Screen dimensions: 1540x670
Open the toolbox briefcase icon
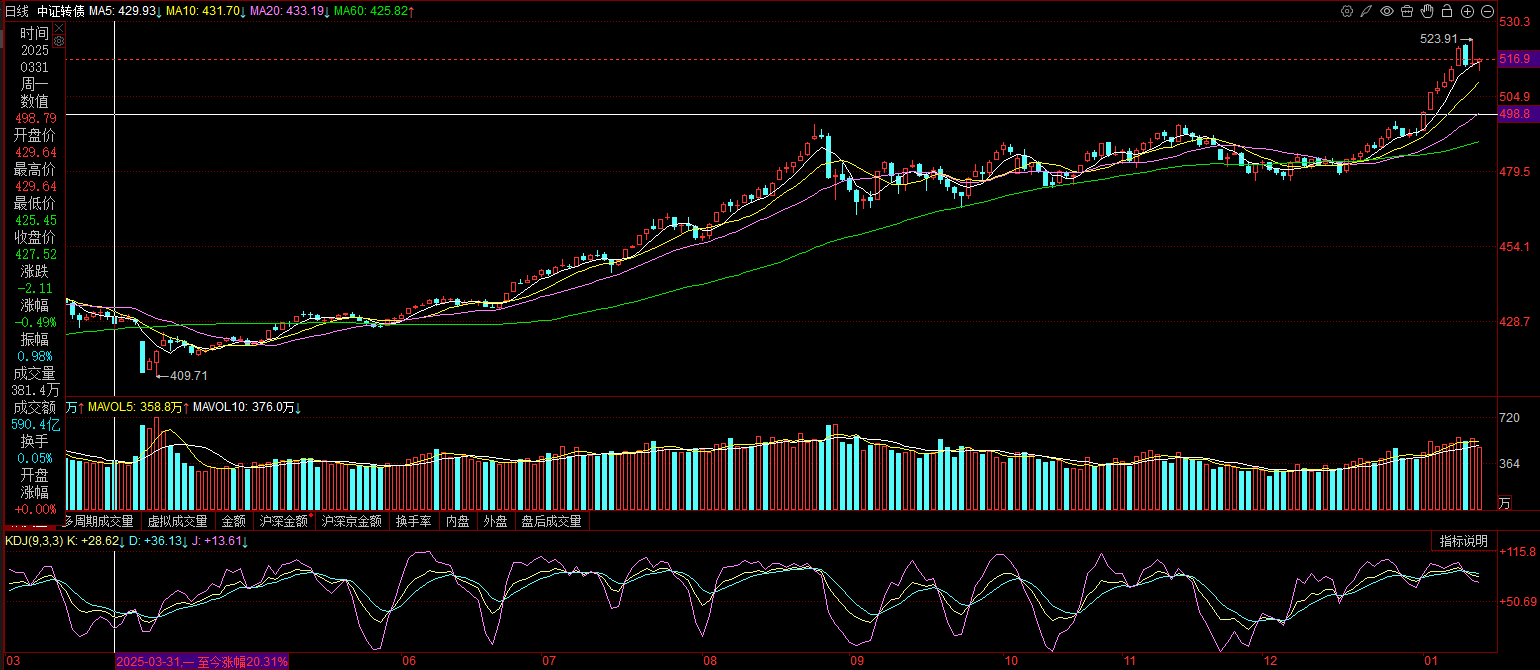click(1407, 11)
